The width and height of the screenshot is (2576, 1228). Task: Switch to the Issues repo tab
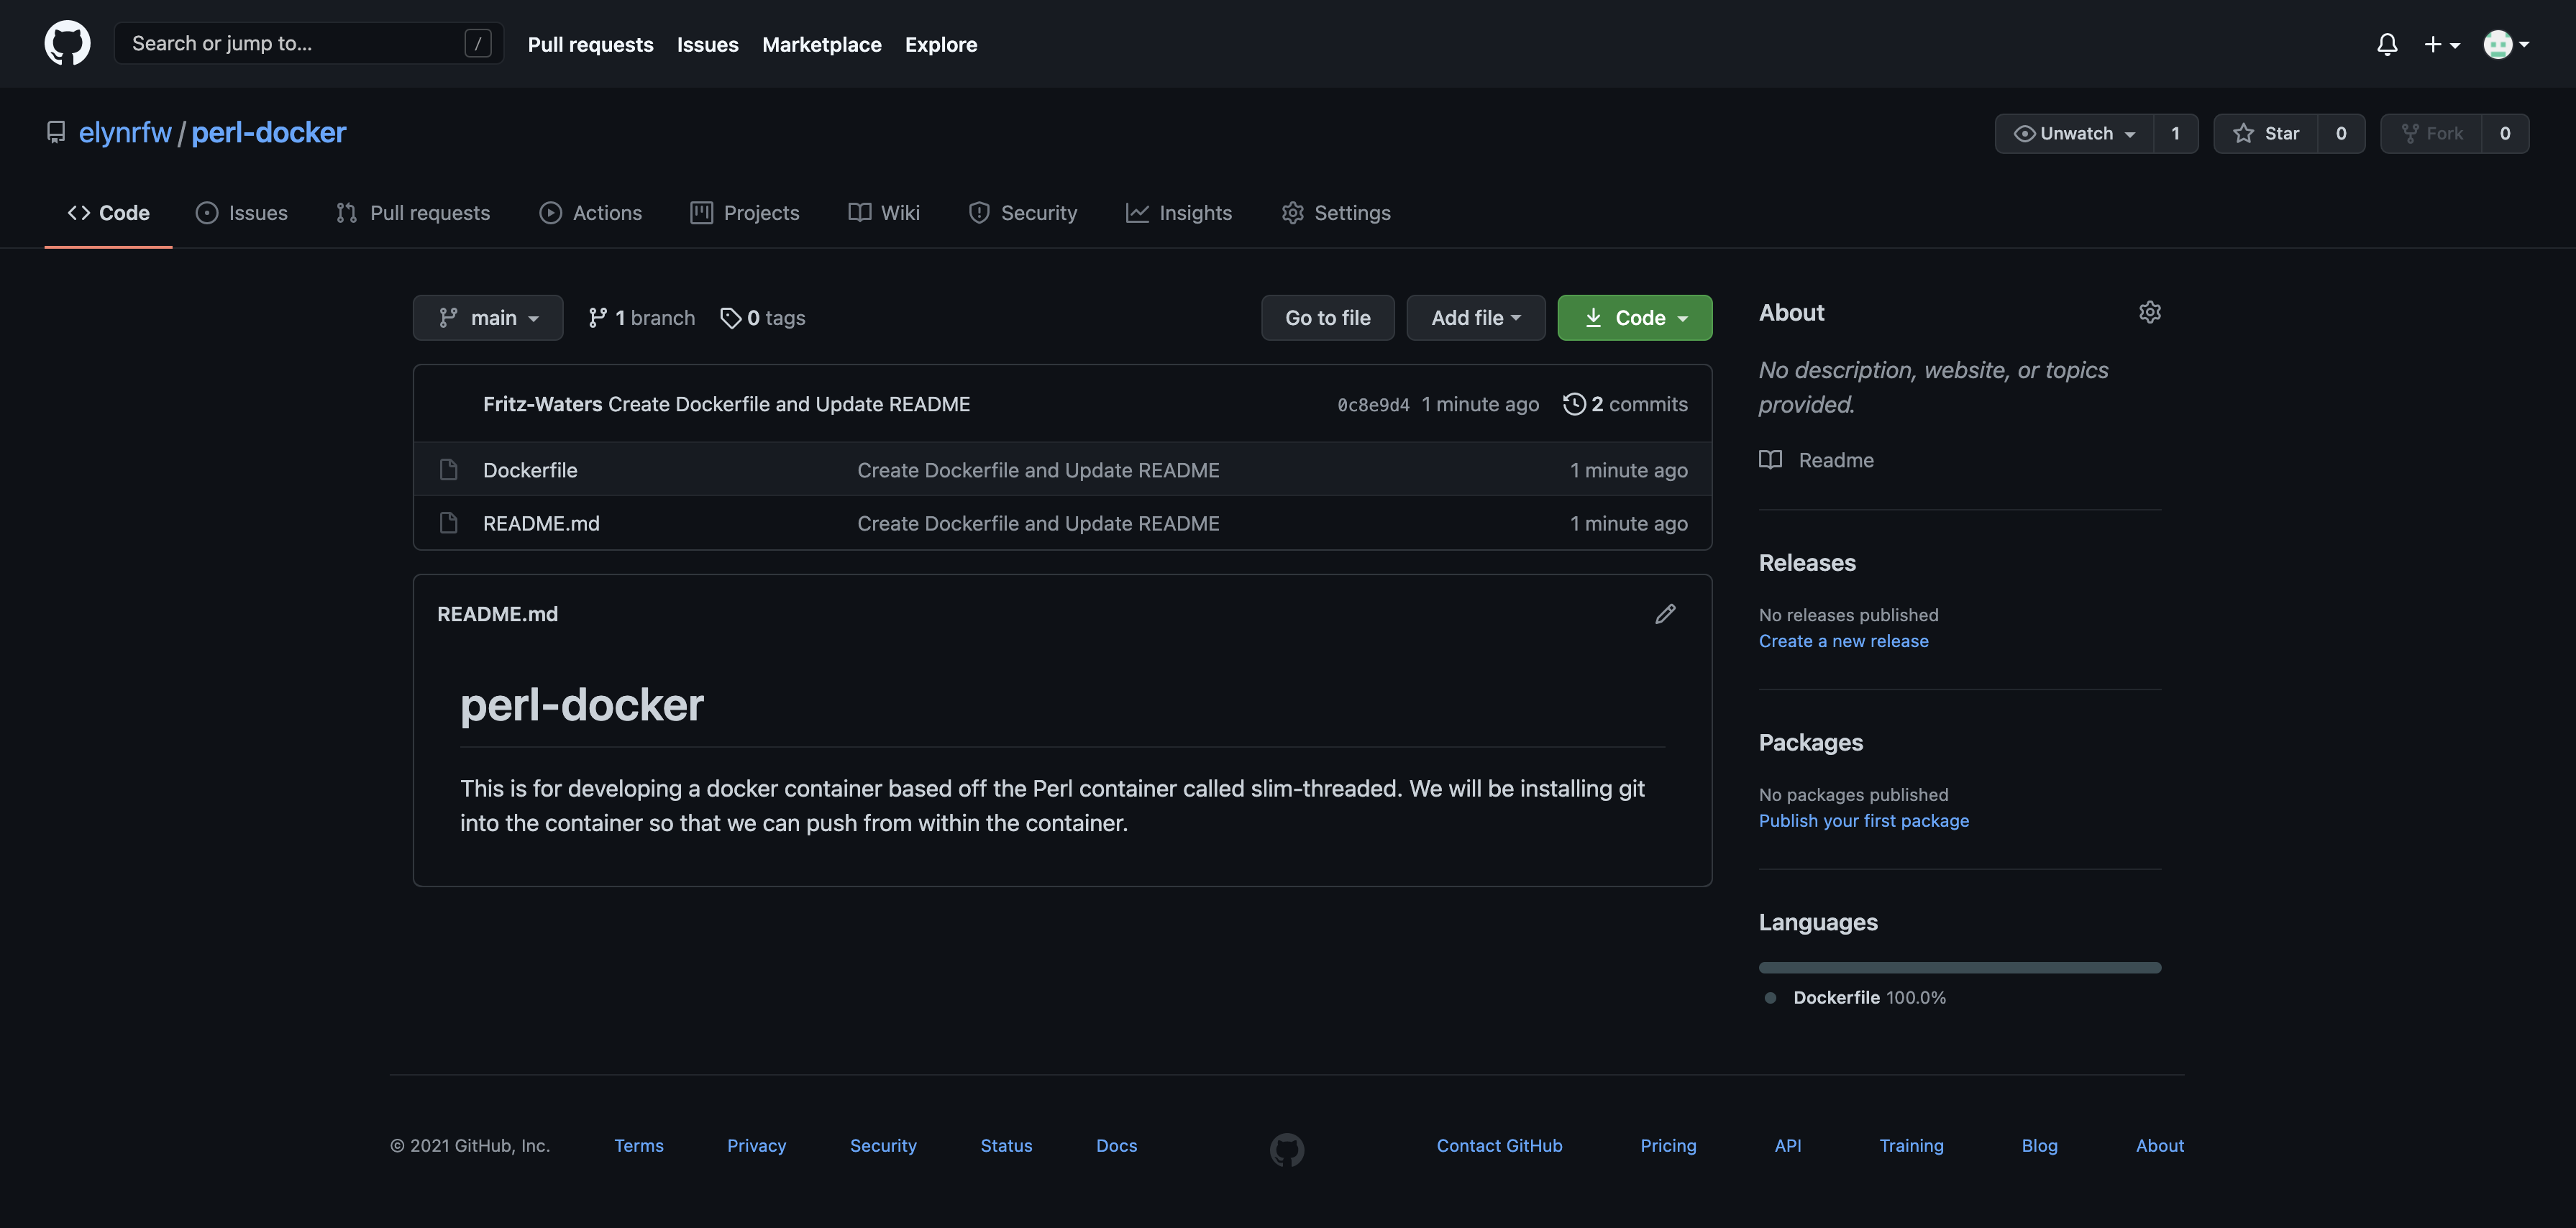241,213
